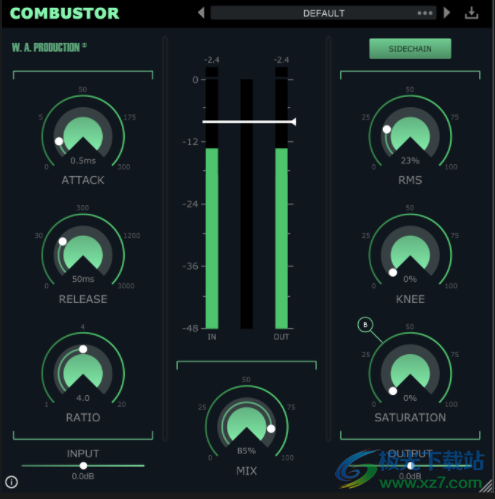Click the threshold marker triangle on meter
Viewport: 495px width, 499px height.
[294, 122]
